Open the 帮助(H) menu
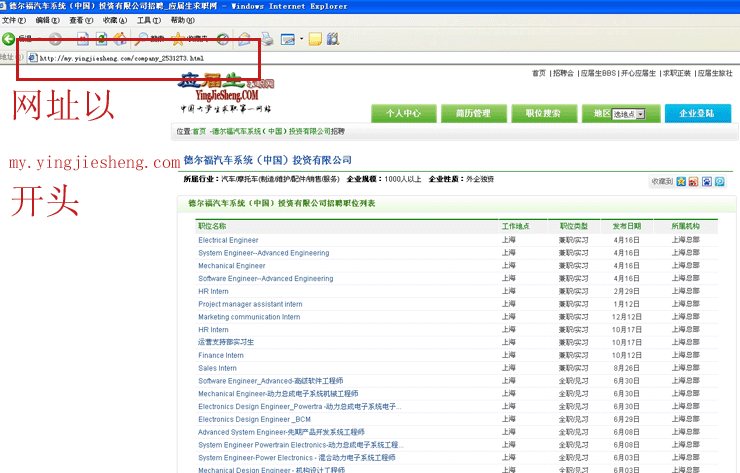The height and width of the screenshot is (473, 740). point(183,20)
